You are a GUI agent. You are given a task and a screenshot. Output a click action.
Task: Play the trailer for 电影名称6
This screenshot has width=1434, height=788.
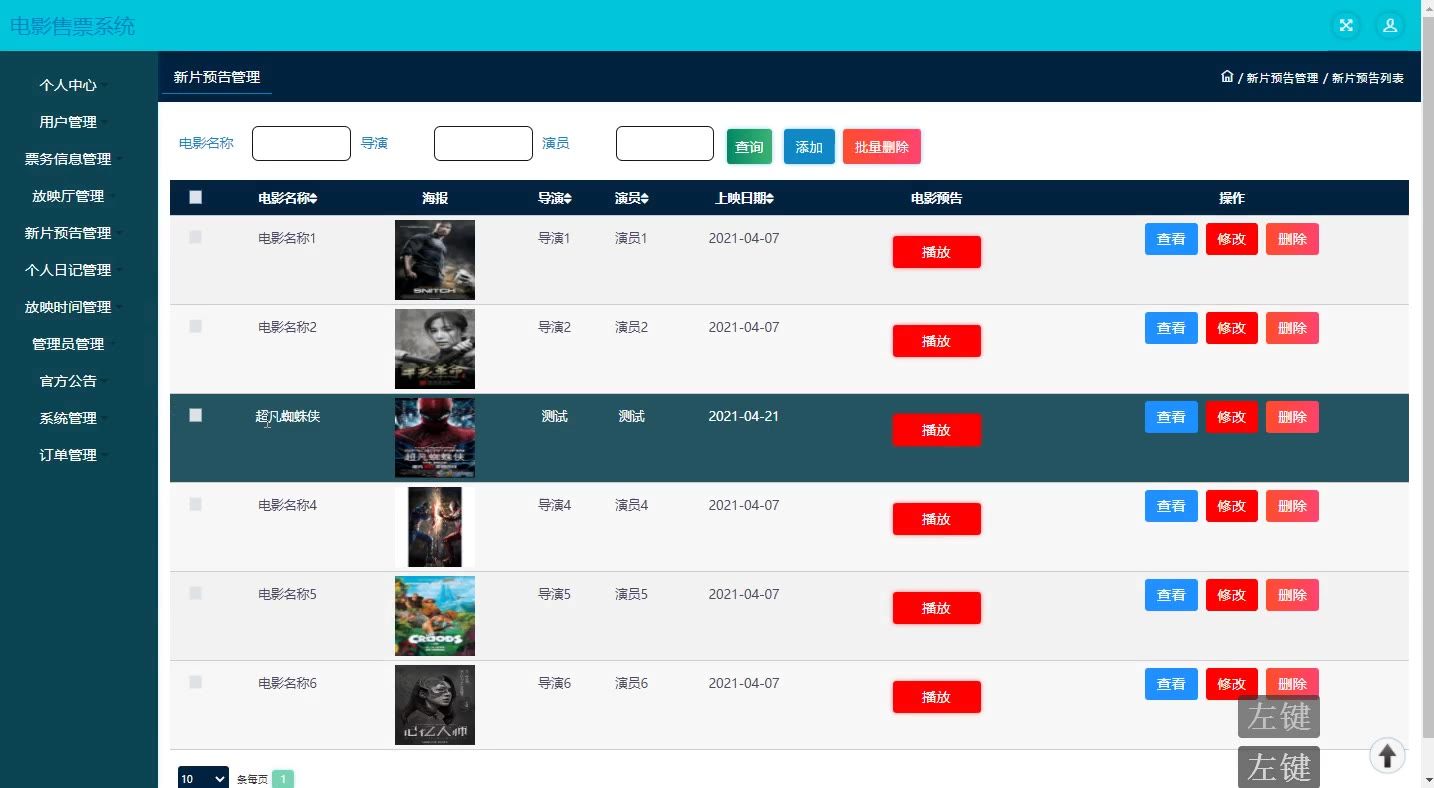(x=937, y=697)
